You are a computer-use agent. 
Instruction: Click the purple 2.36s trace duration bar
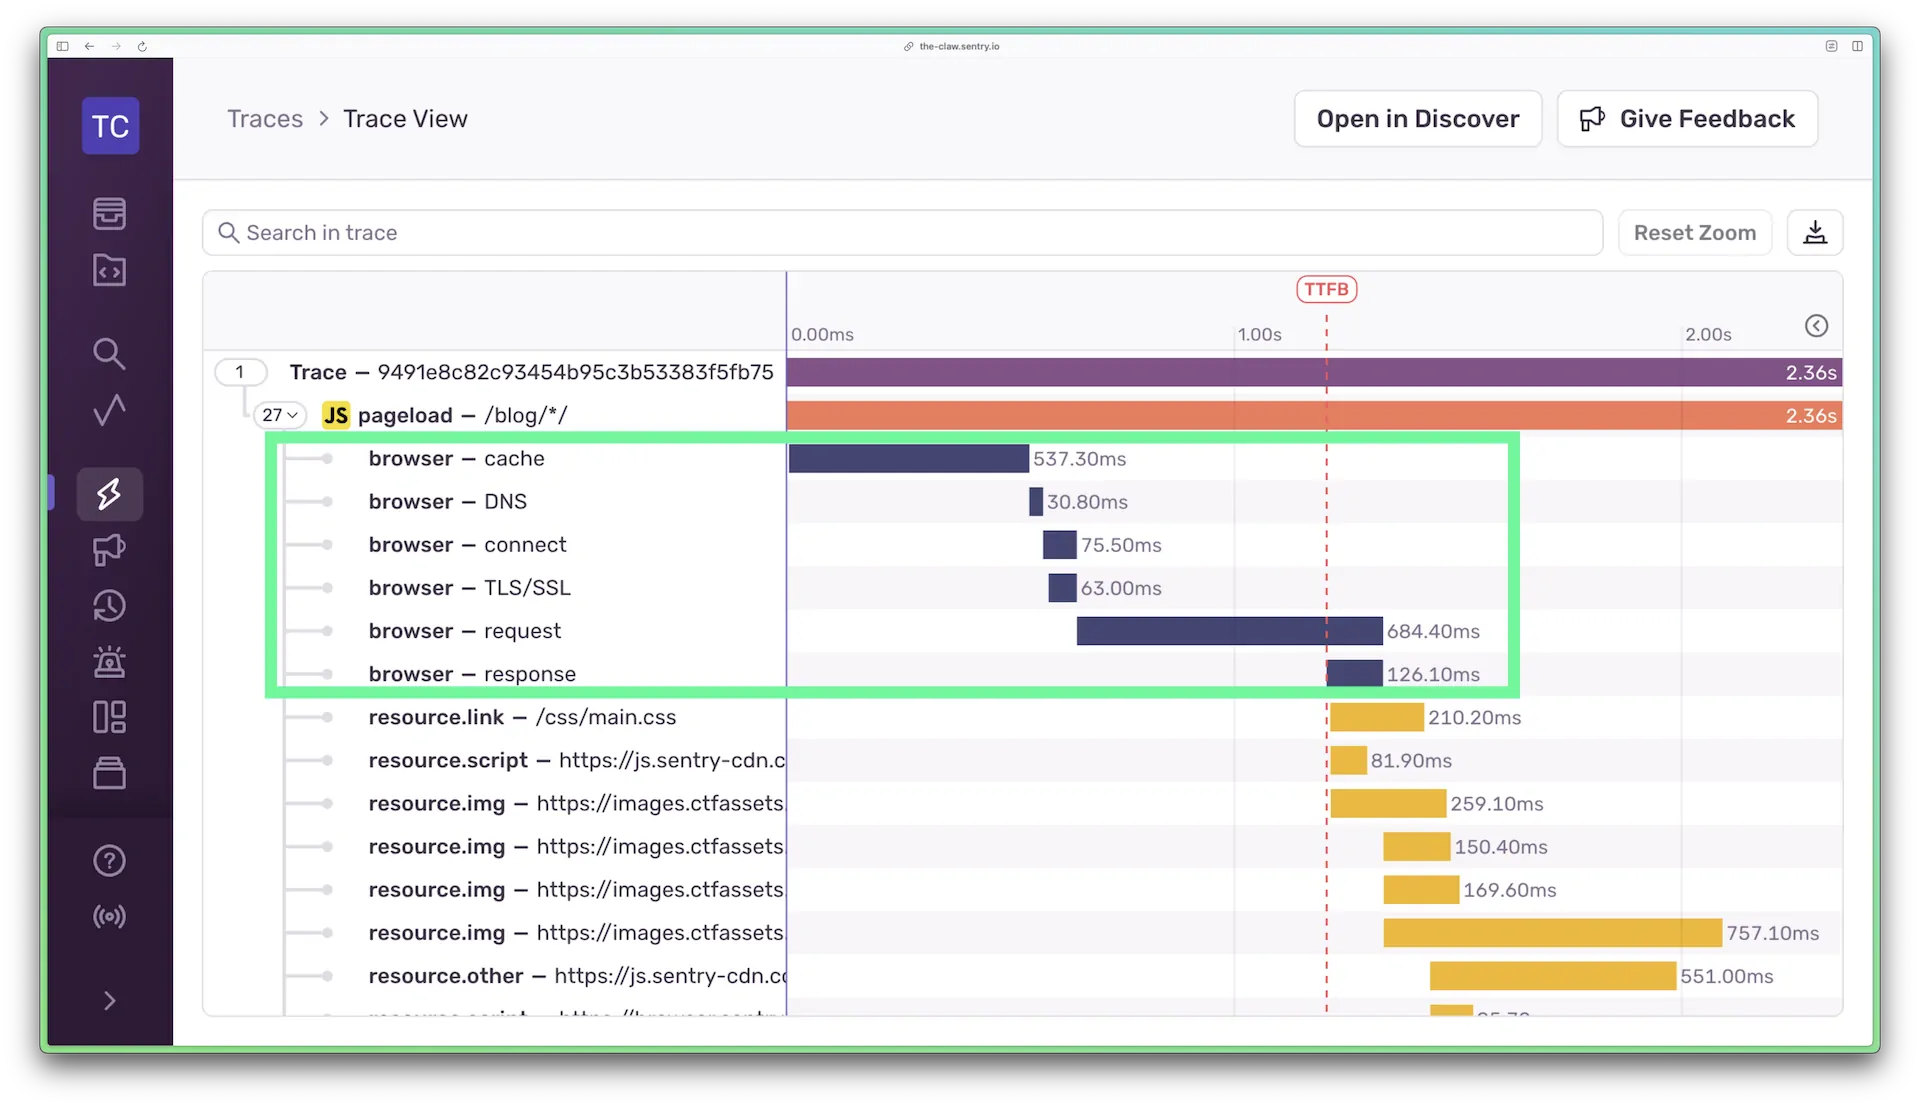1314,372
